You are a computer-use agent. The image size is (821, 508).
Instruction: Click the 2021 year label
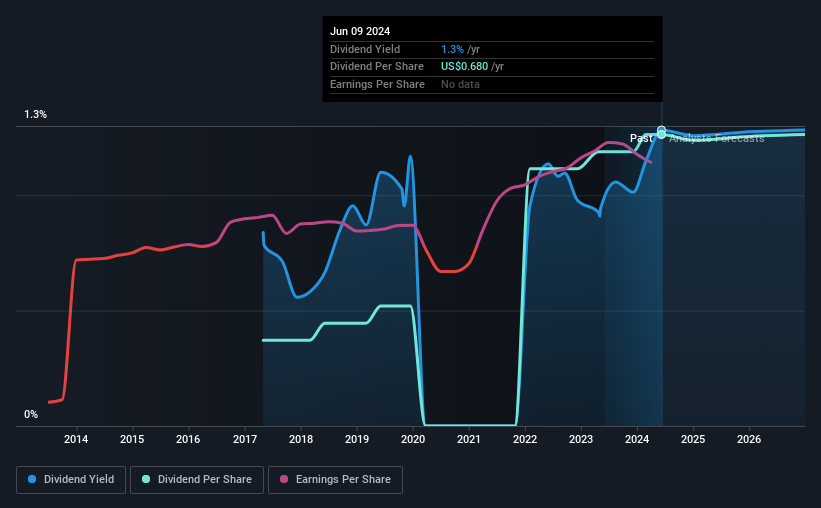coord(469,439)
